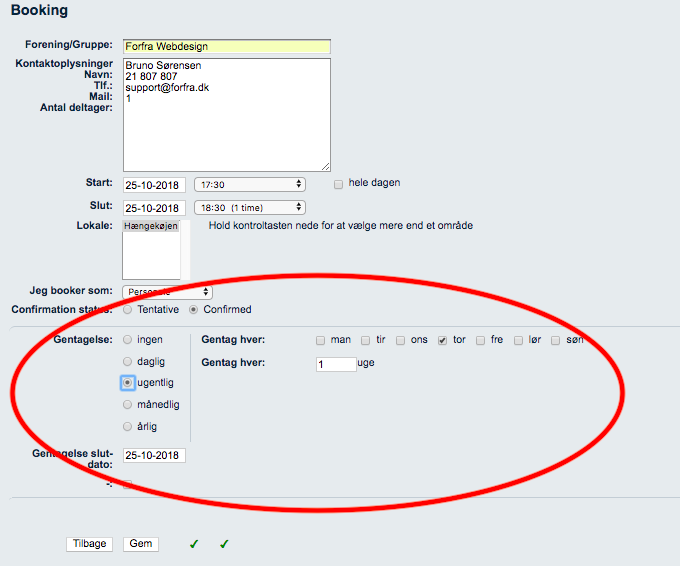Click the second green checkmark icon
Screen dimensions: 680x566
pos(224,544)
